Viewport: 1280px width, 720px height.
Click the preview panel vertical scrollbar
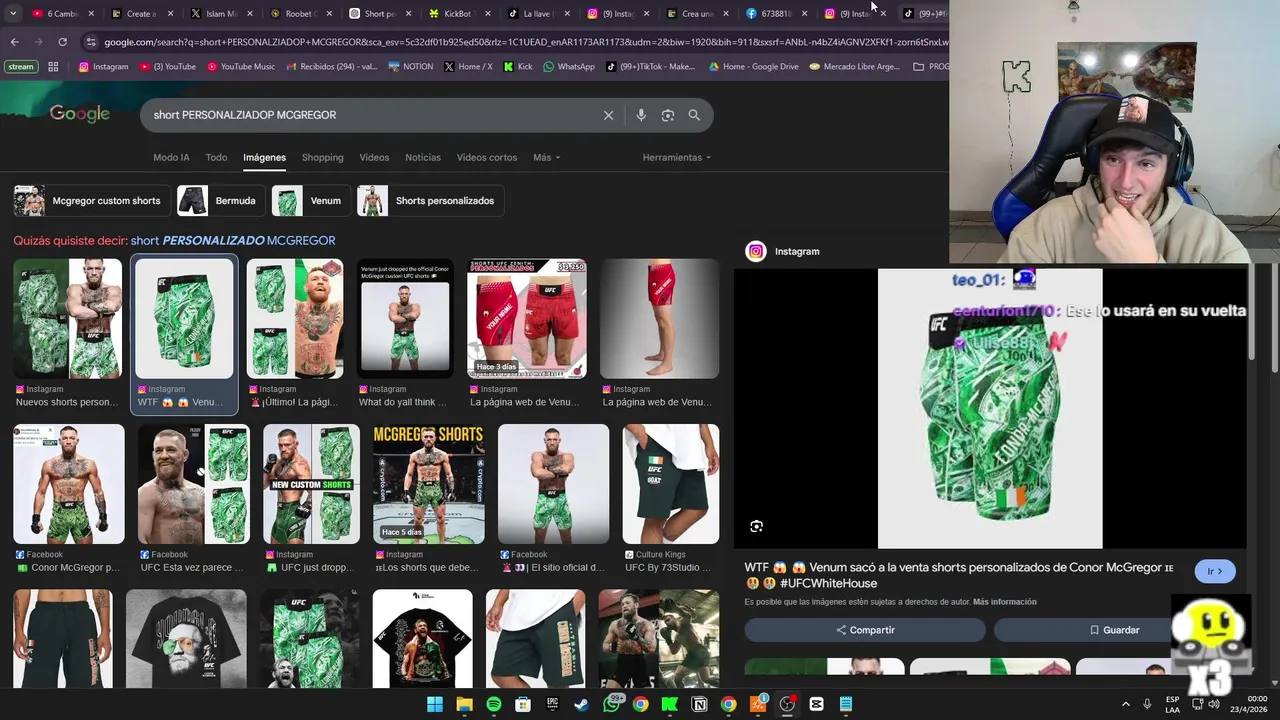click(x=1252, y=310)
